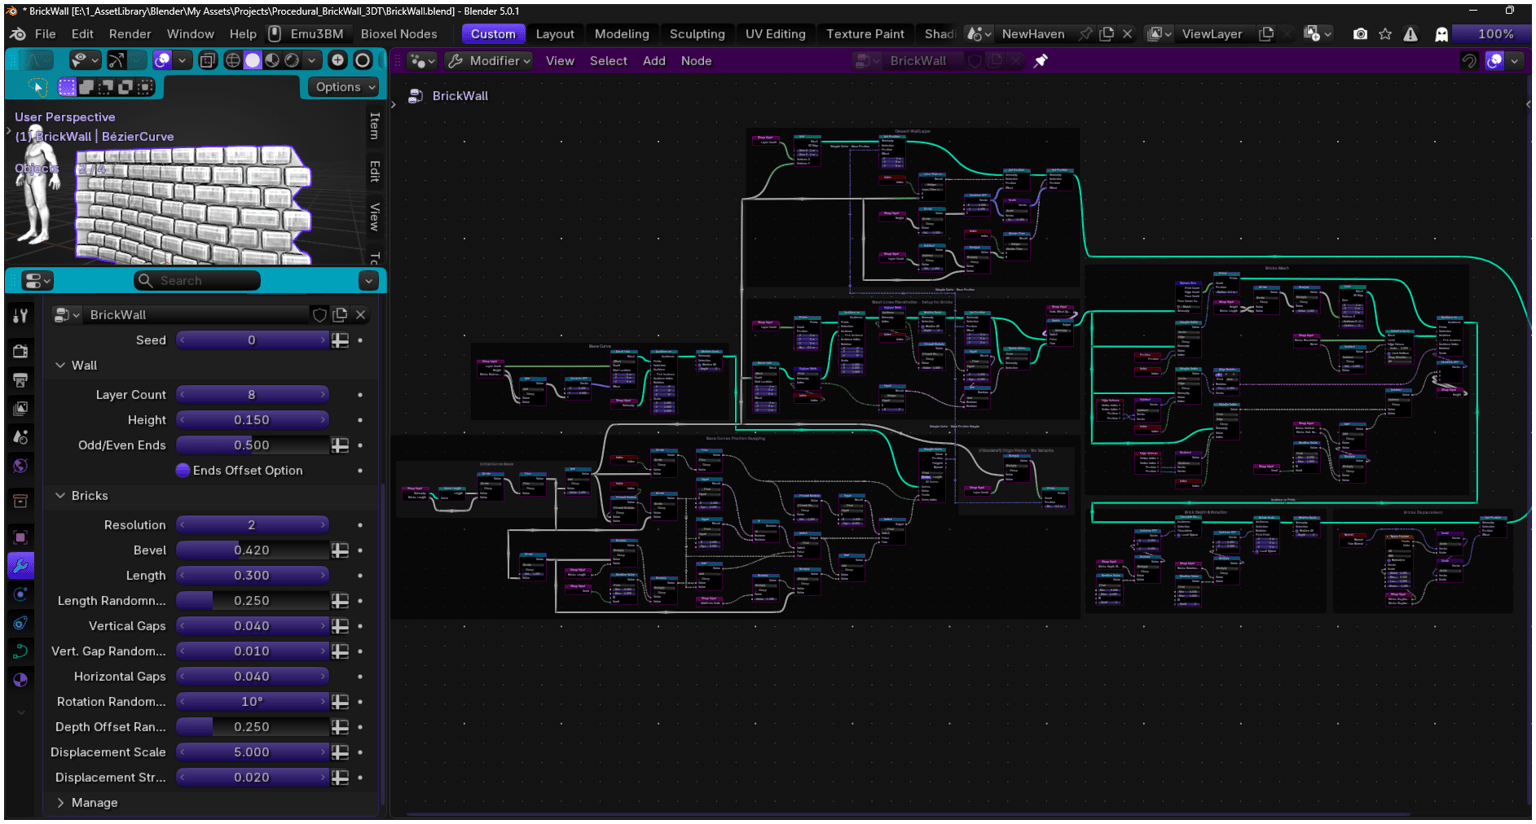Open the Material properties tab
The image size is (1536, 824).
coord(20,680)
